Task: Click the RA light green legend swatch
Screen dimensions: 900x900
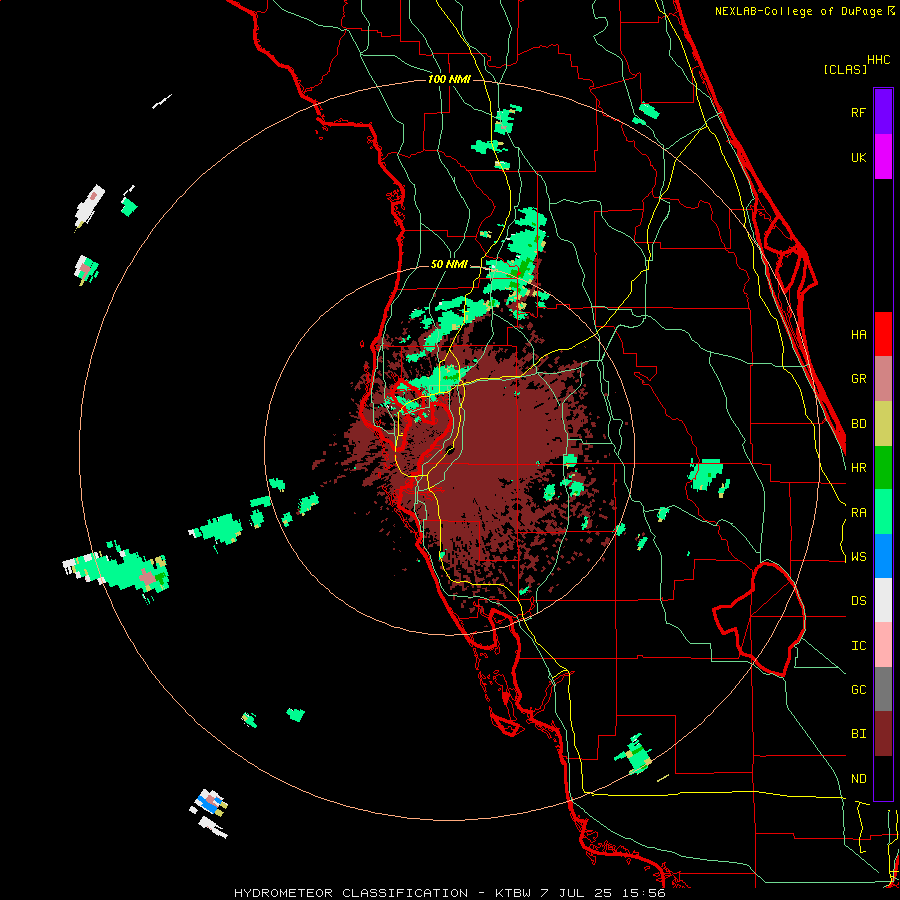Action: click(883, 512)
